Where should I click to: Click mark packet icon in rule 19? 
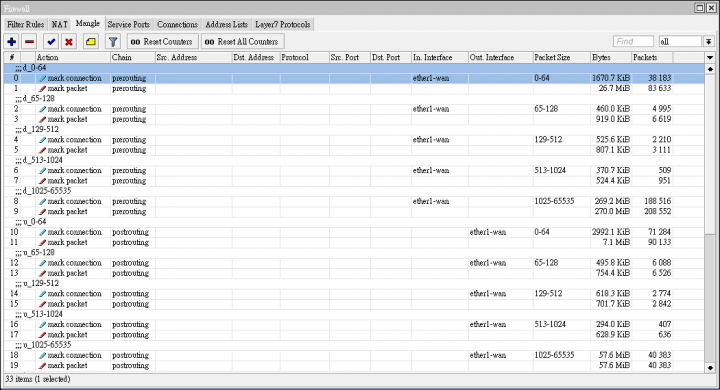point(42,365)
